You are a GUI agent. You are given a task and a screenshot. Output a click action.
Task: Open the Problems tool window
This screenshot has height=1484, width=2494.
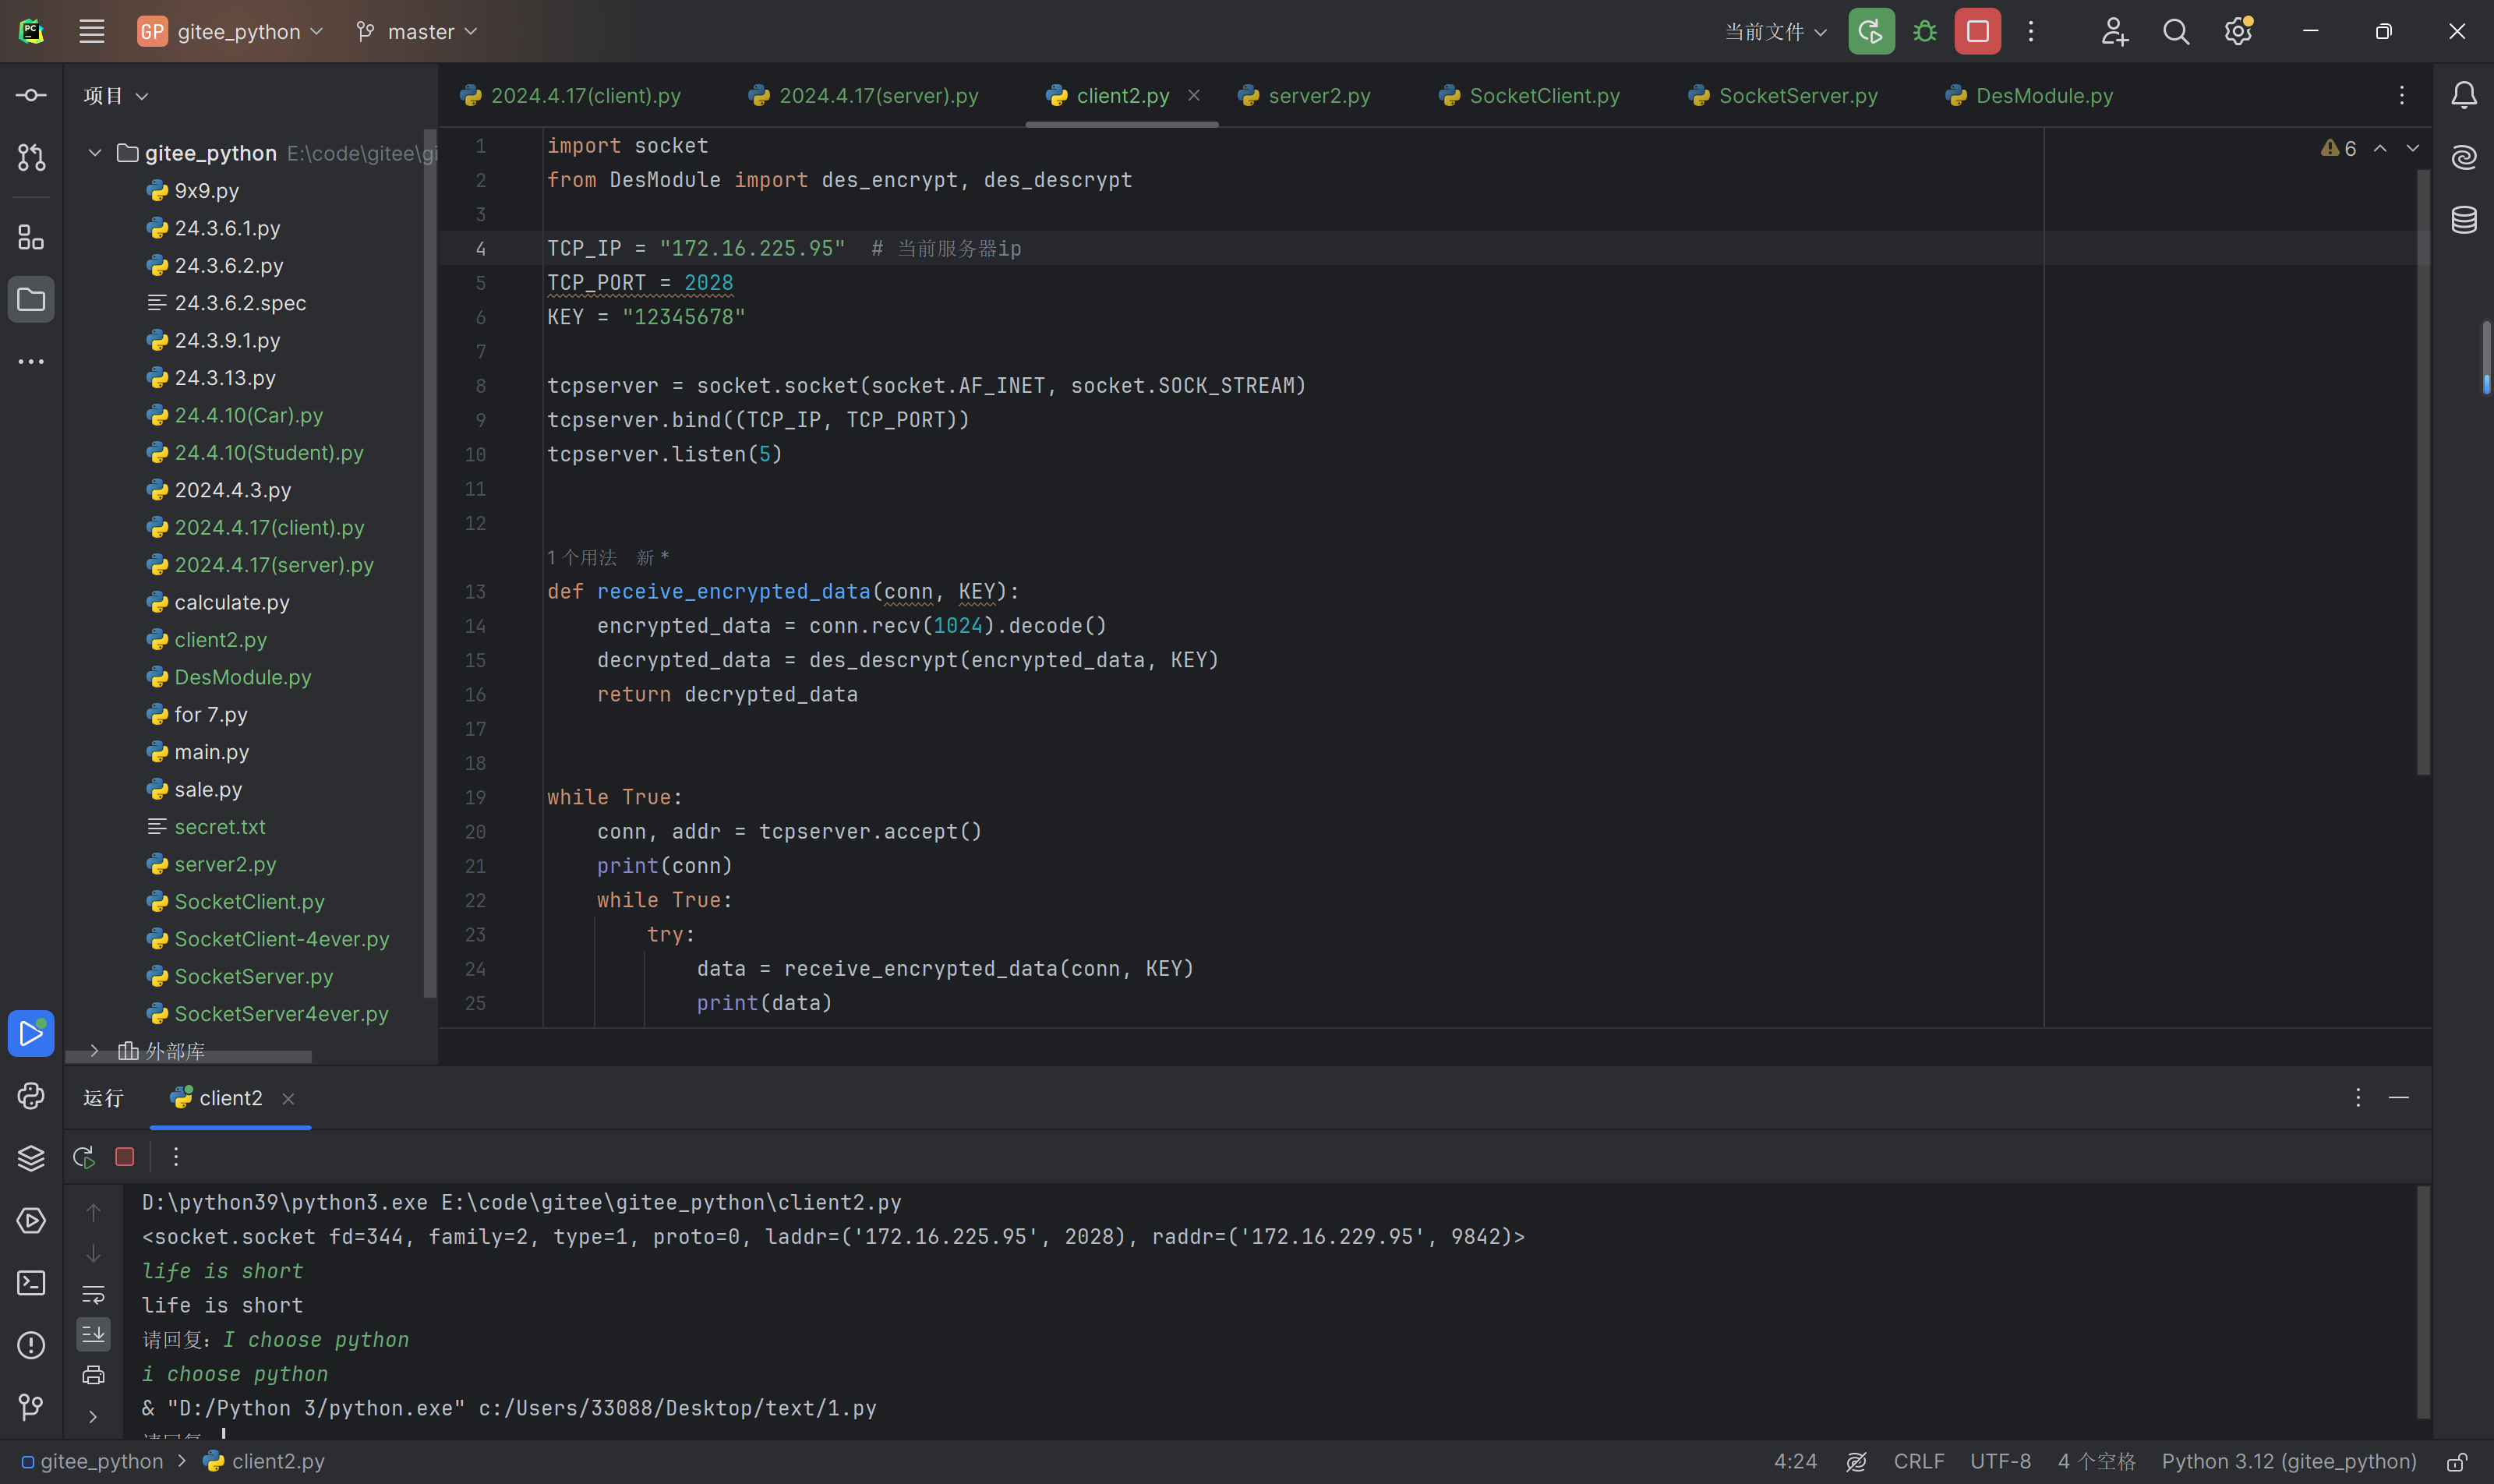pyautogui.click(x=31, y=1345)
